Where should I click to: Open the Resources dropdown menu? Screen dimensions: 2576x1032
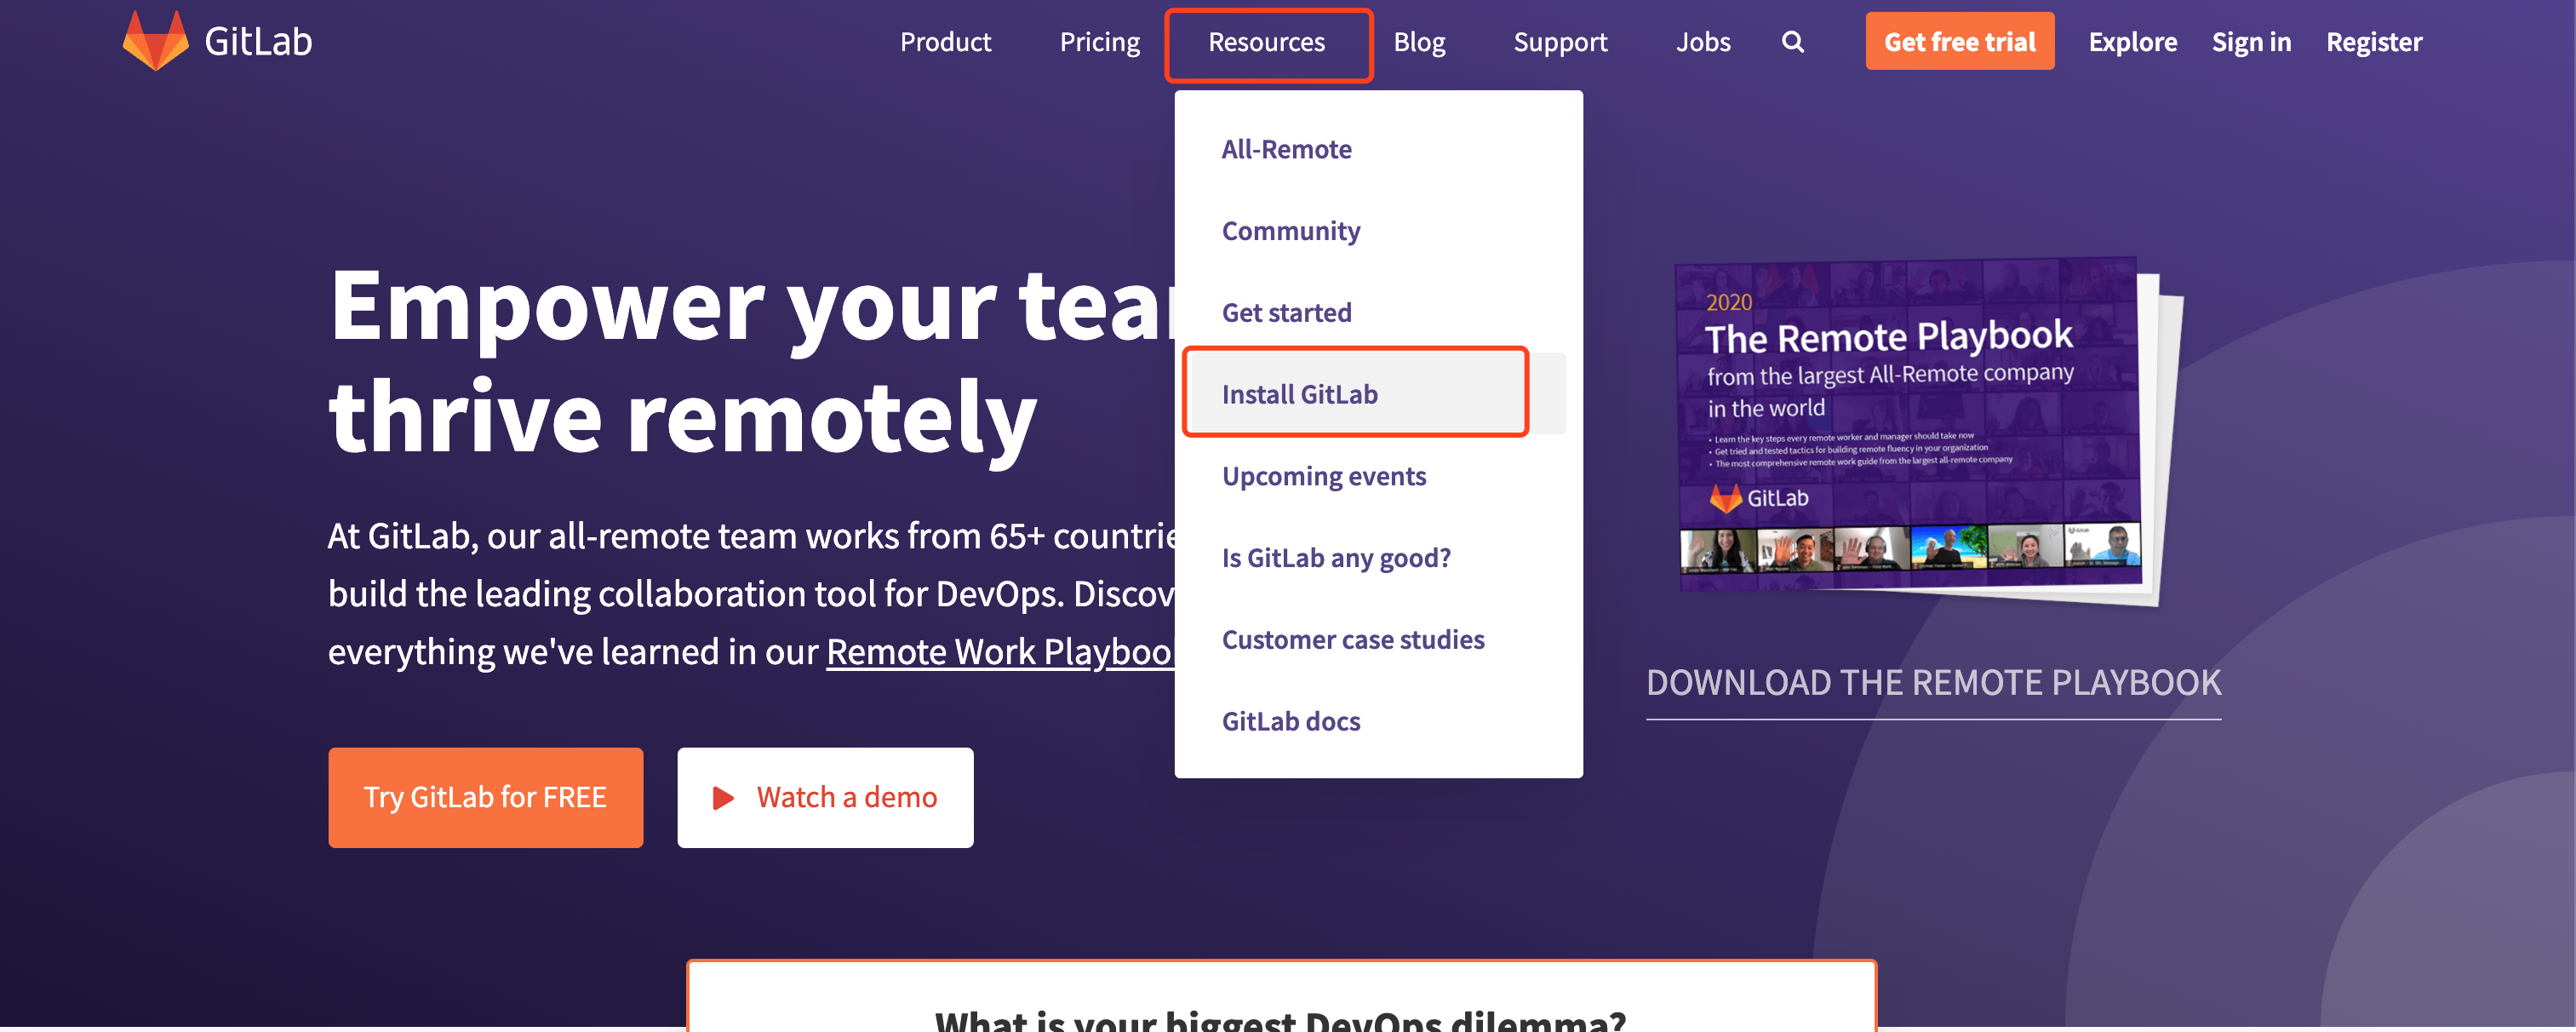click(1267, 42)
